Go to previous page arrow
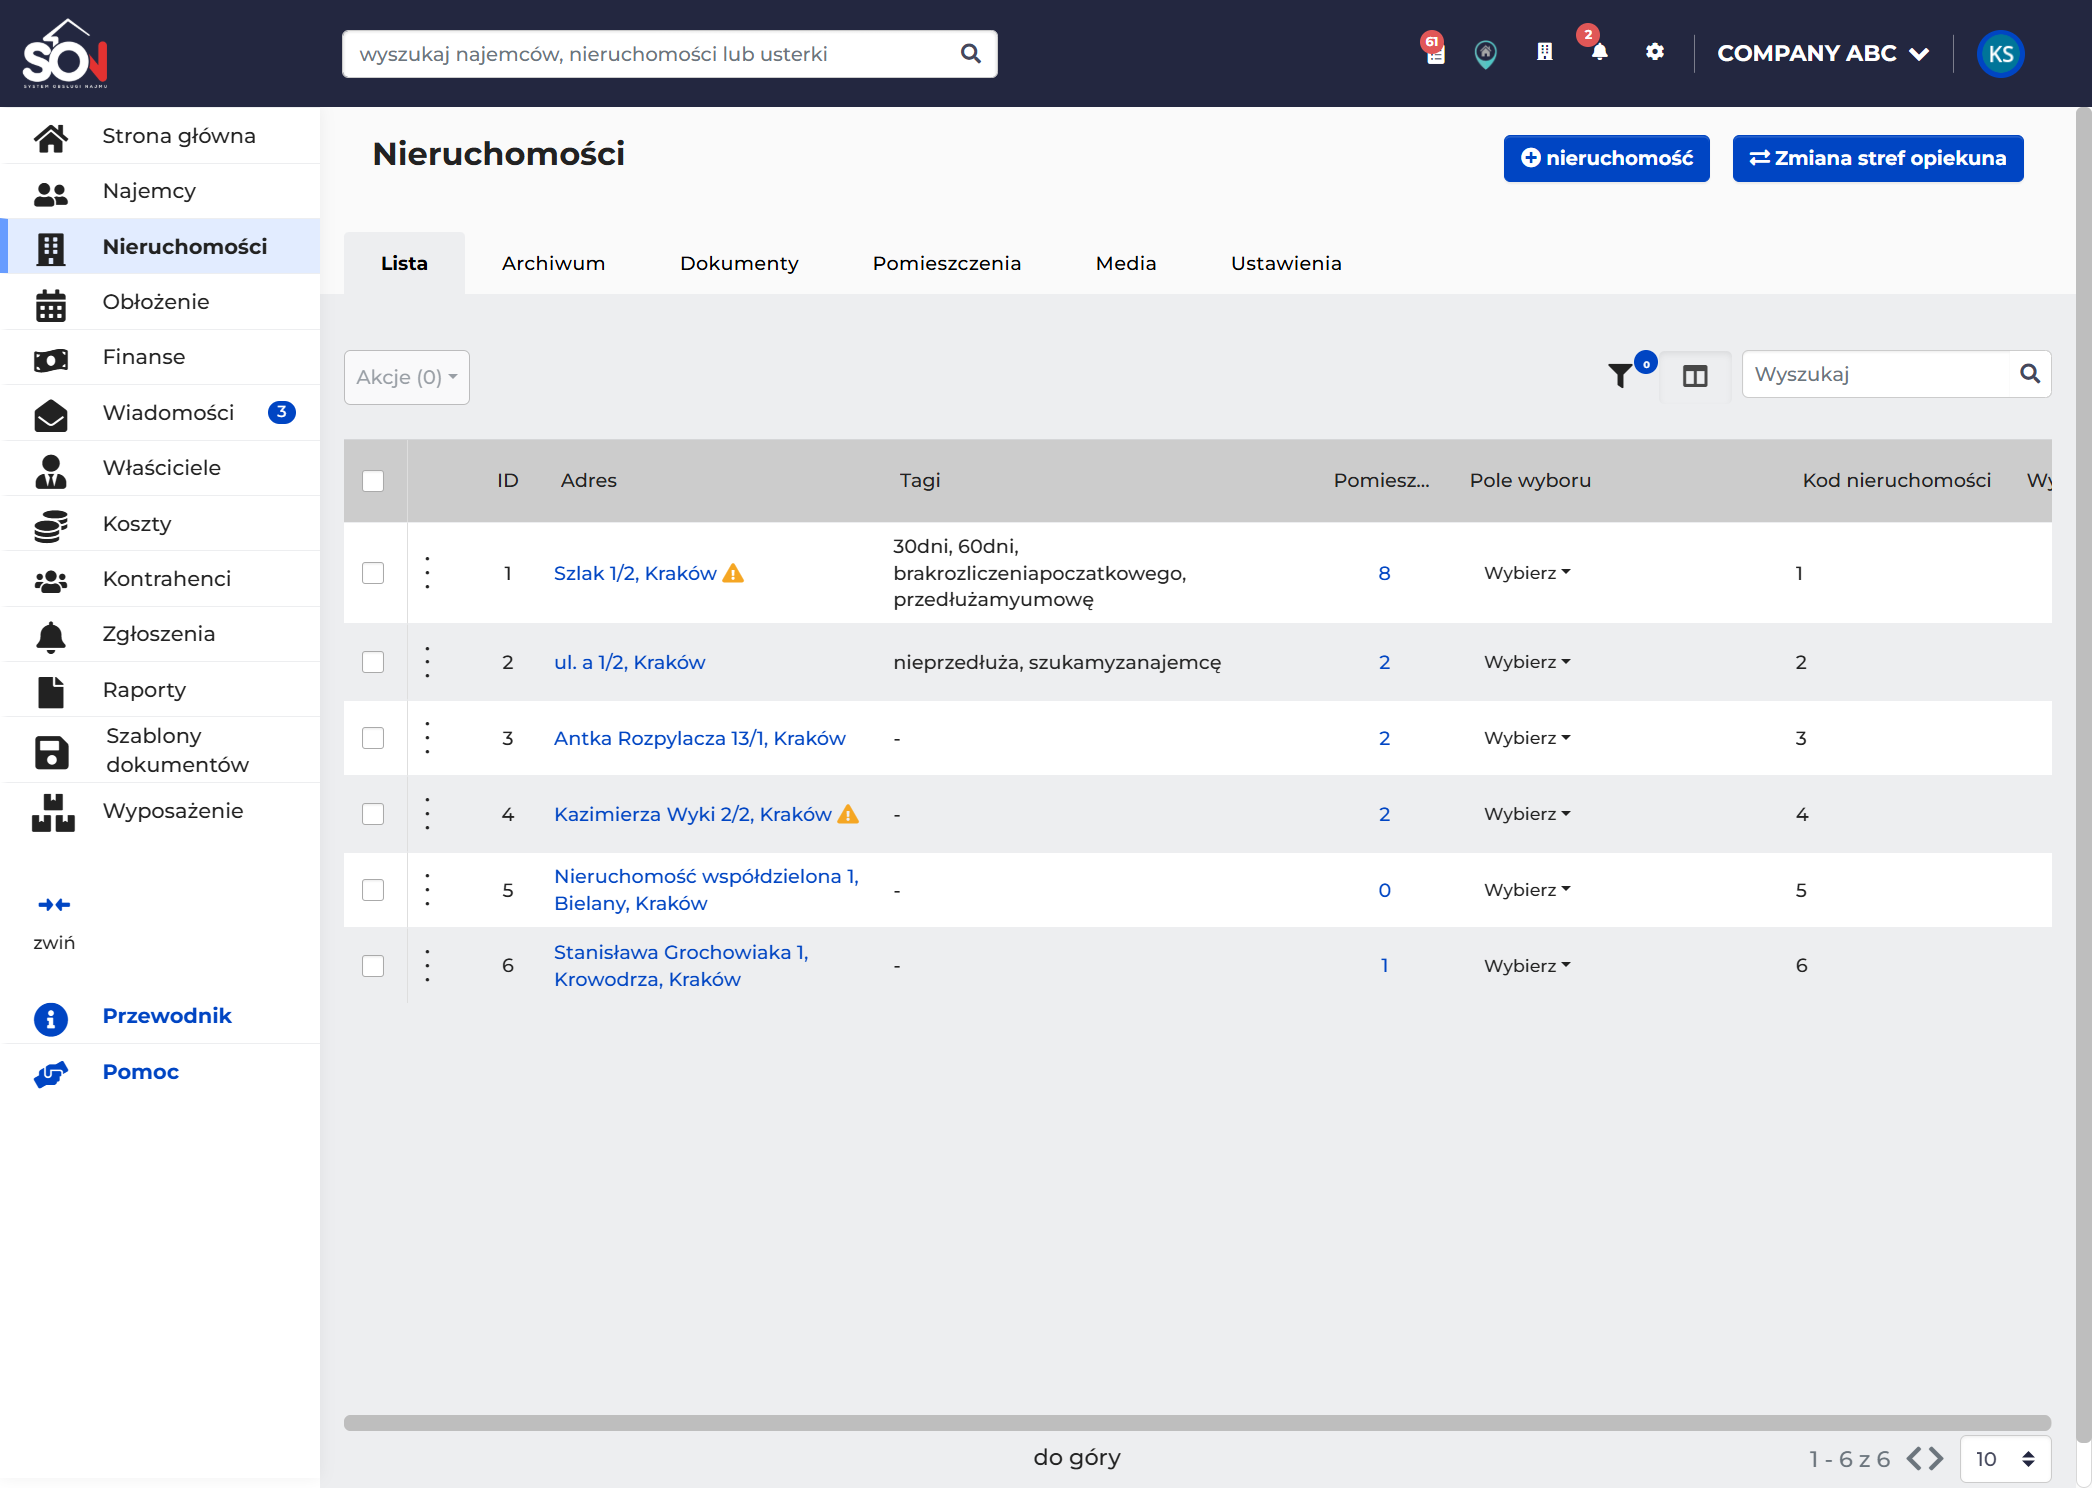Screen dimensions: 2092x1488 click(x=1914, y=1458)
